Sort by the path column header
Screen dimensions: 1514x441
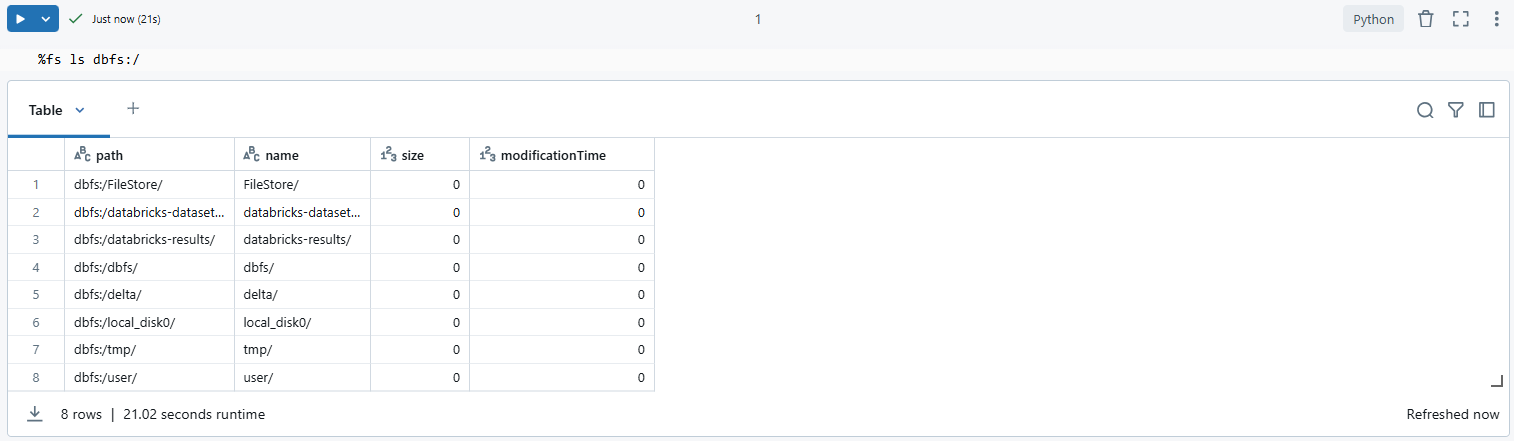coord(110,155)
